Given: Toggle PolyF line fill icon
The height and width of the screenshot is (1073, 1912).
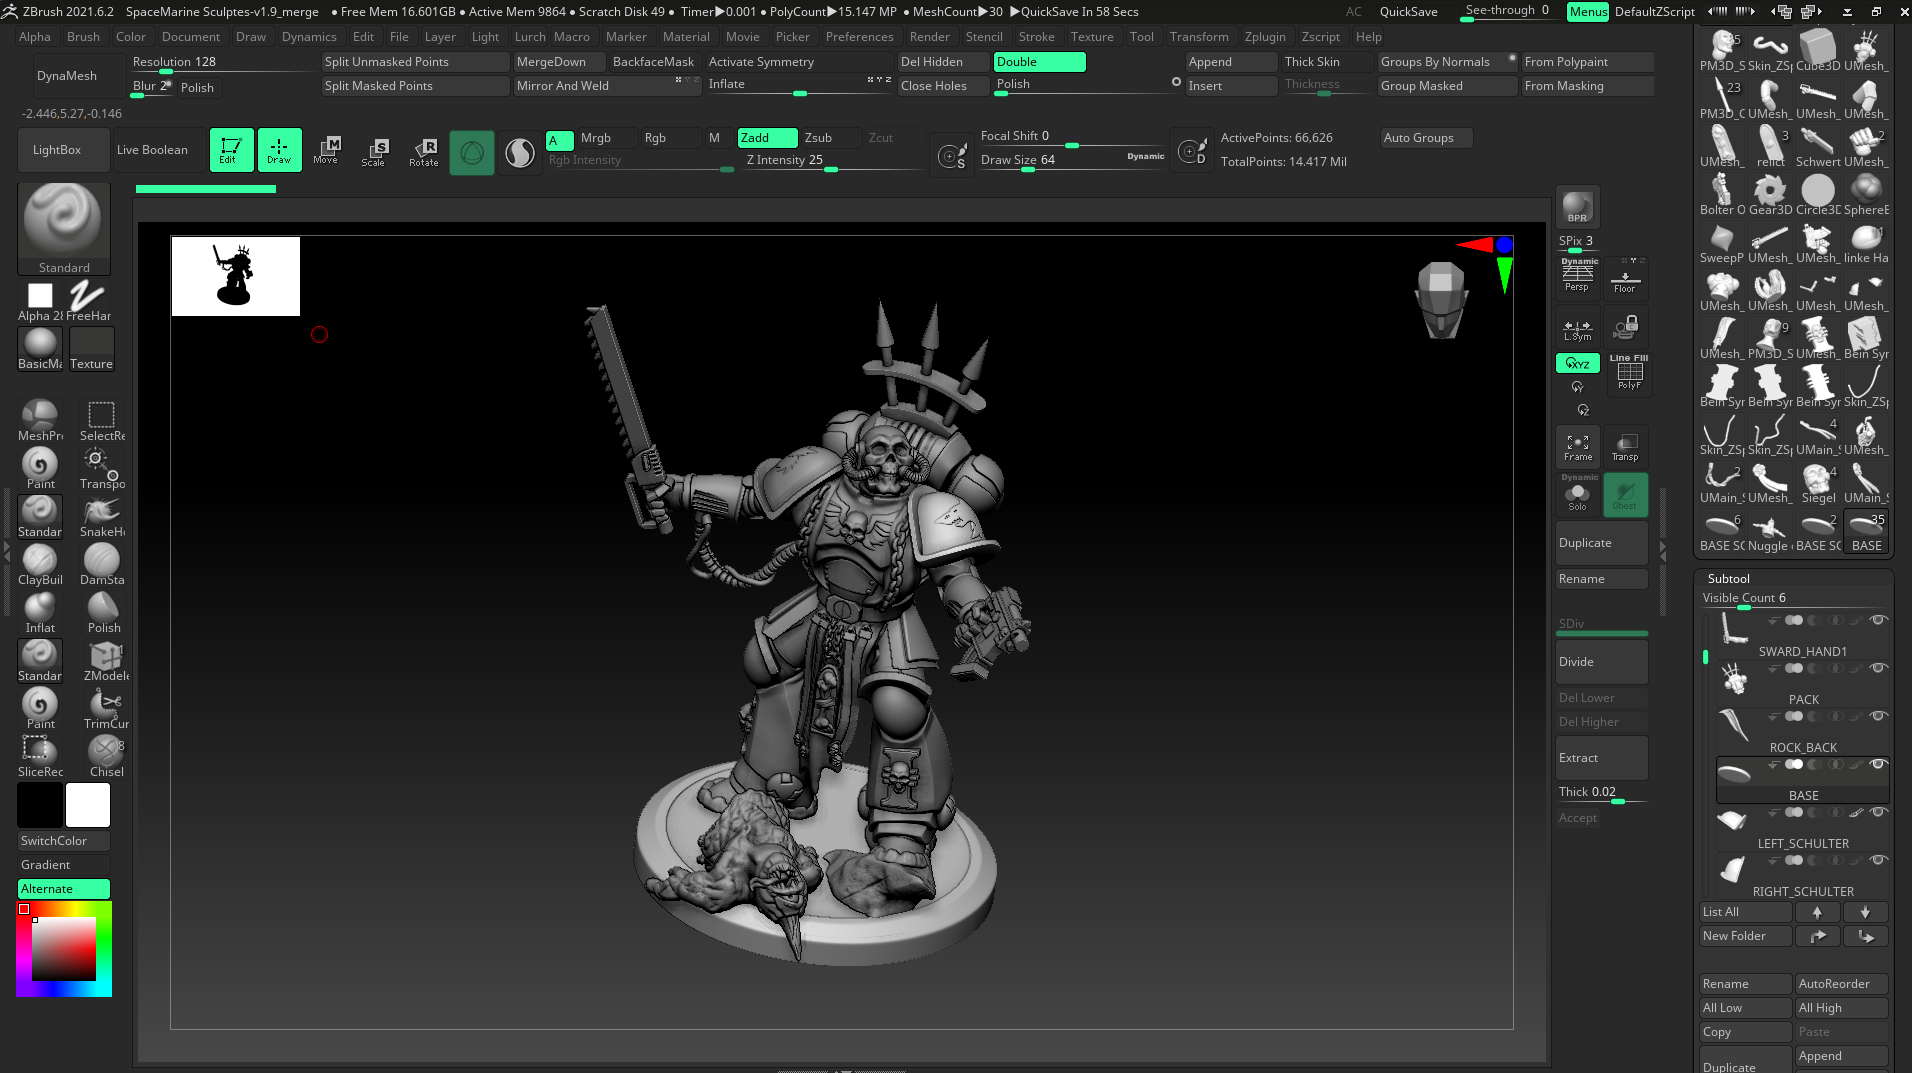Looking at the screenshot, I should (x=1629, y=373).
